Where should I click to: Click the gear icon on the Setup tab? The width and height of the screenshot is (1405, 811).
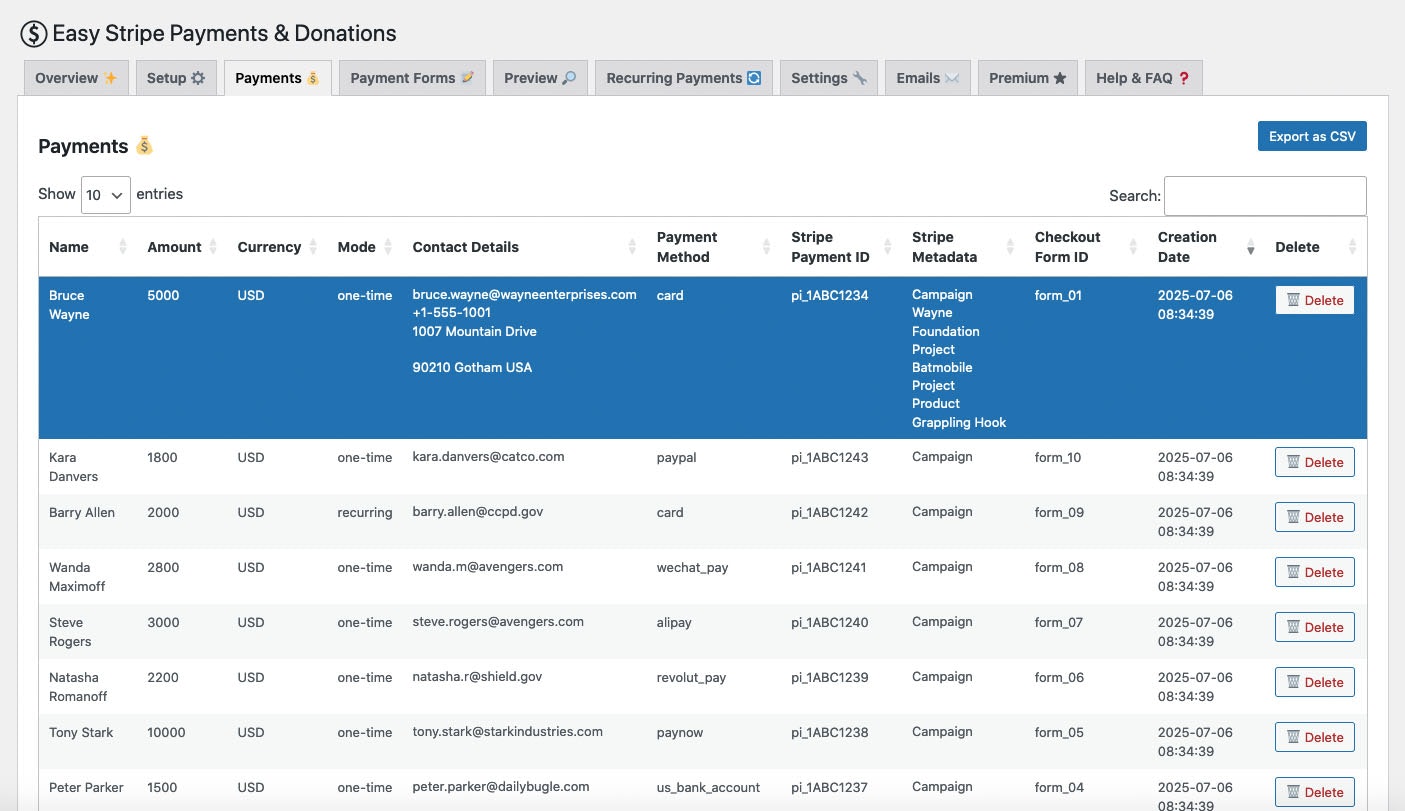pos(199,77)
